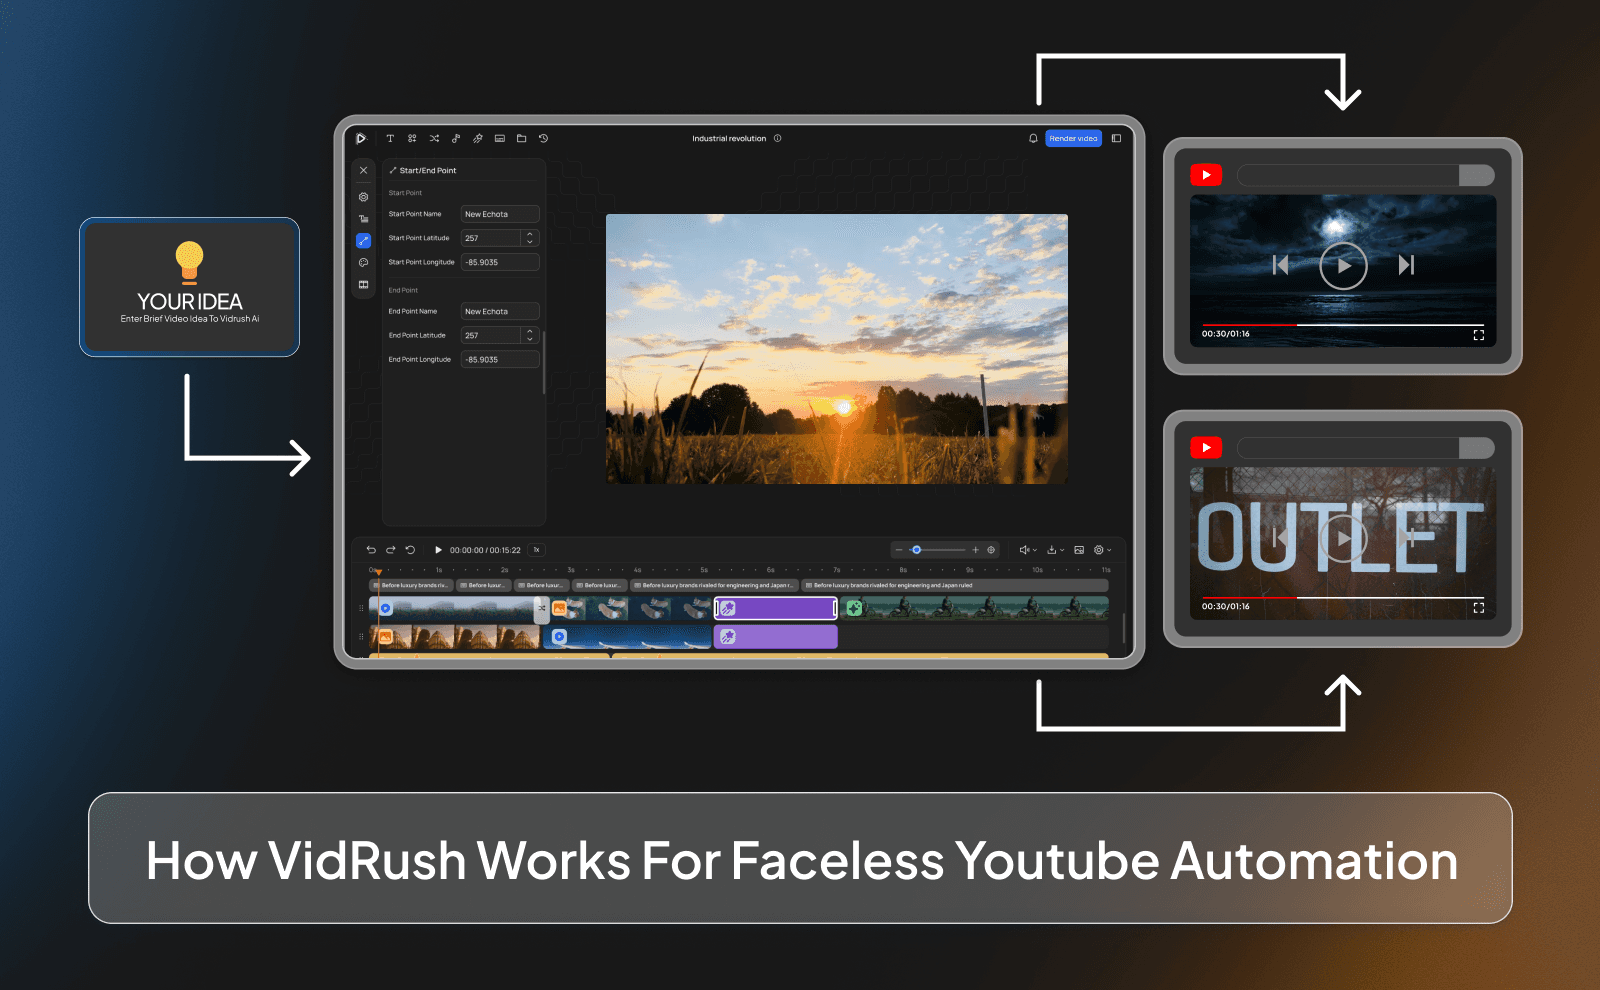1600x990 pixels.
Task: Click the search bar in top YouTube card
Action: point(1366,175)
